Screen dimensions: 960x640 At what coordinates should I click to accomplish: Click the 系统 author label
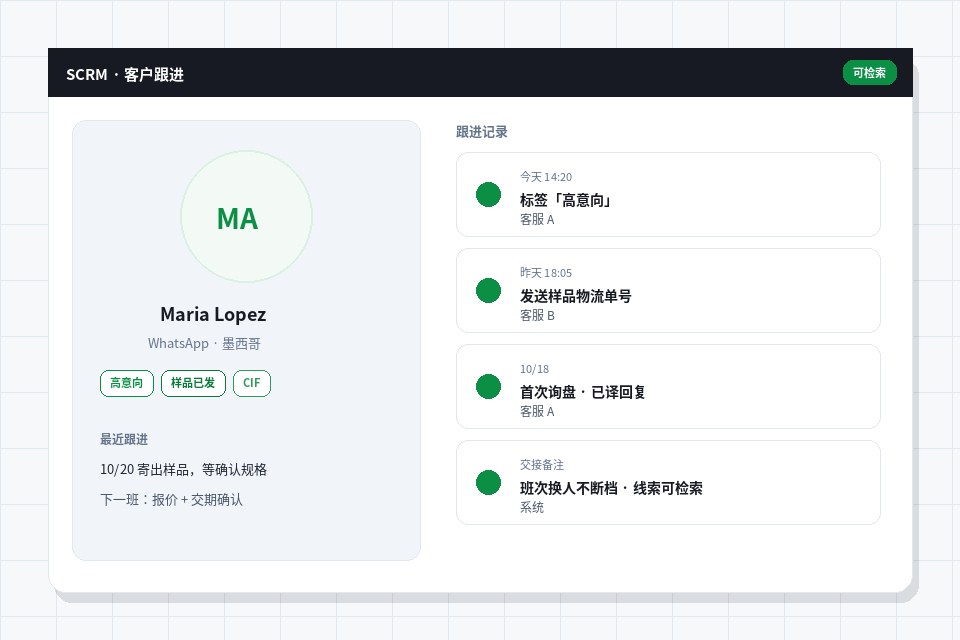(531, 507)
